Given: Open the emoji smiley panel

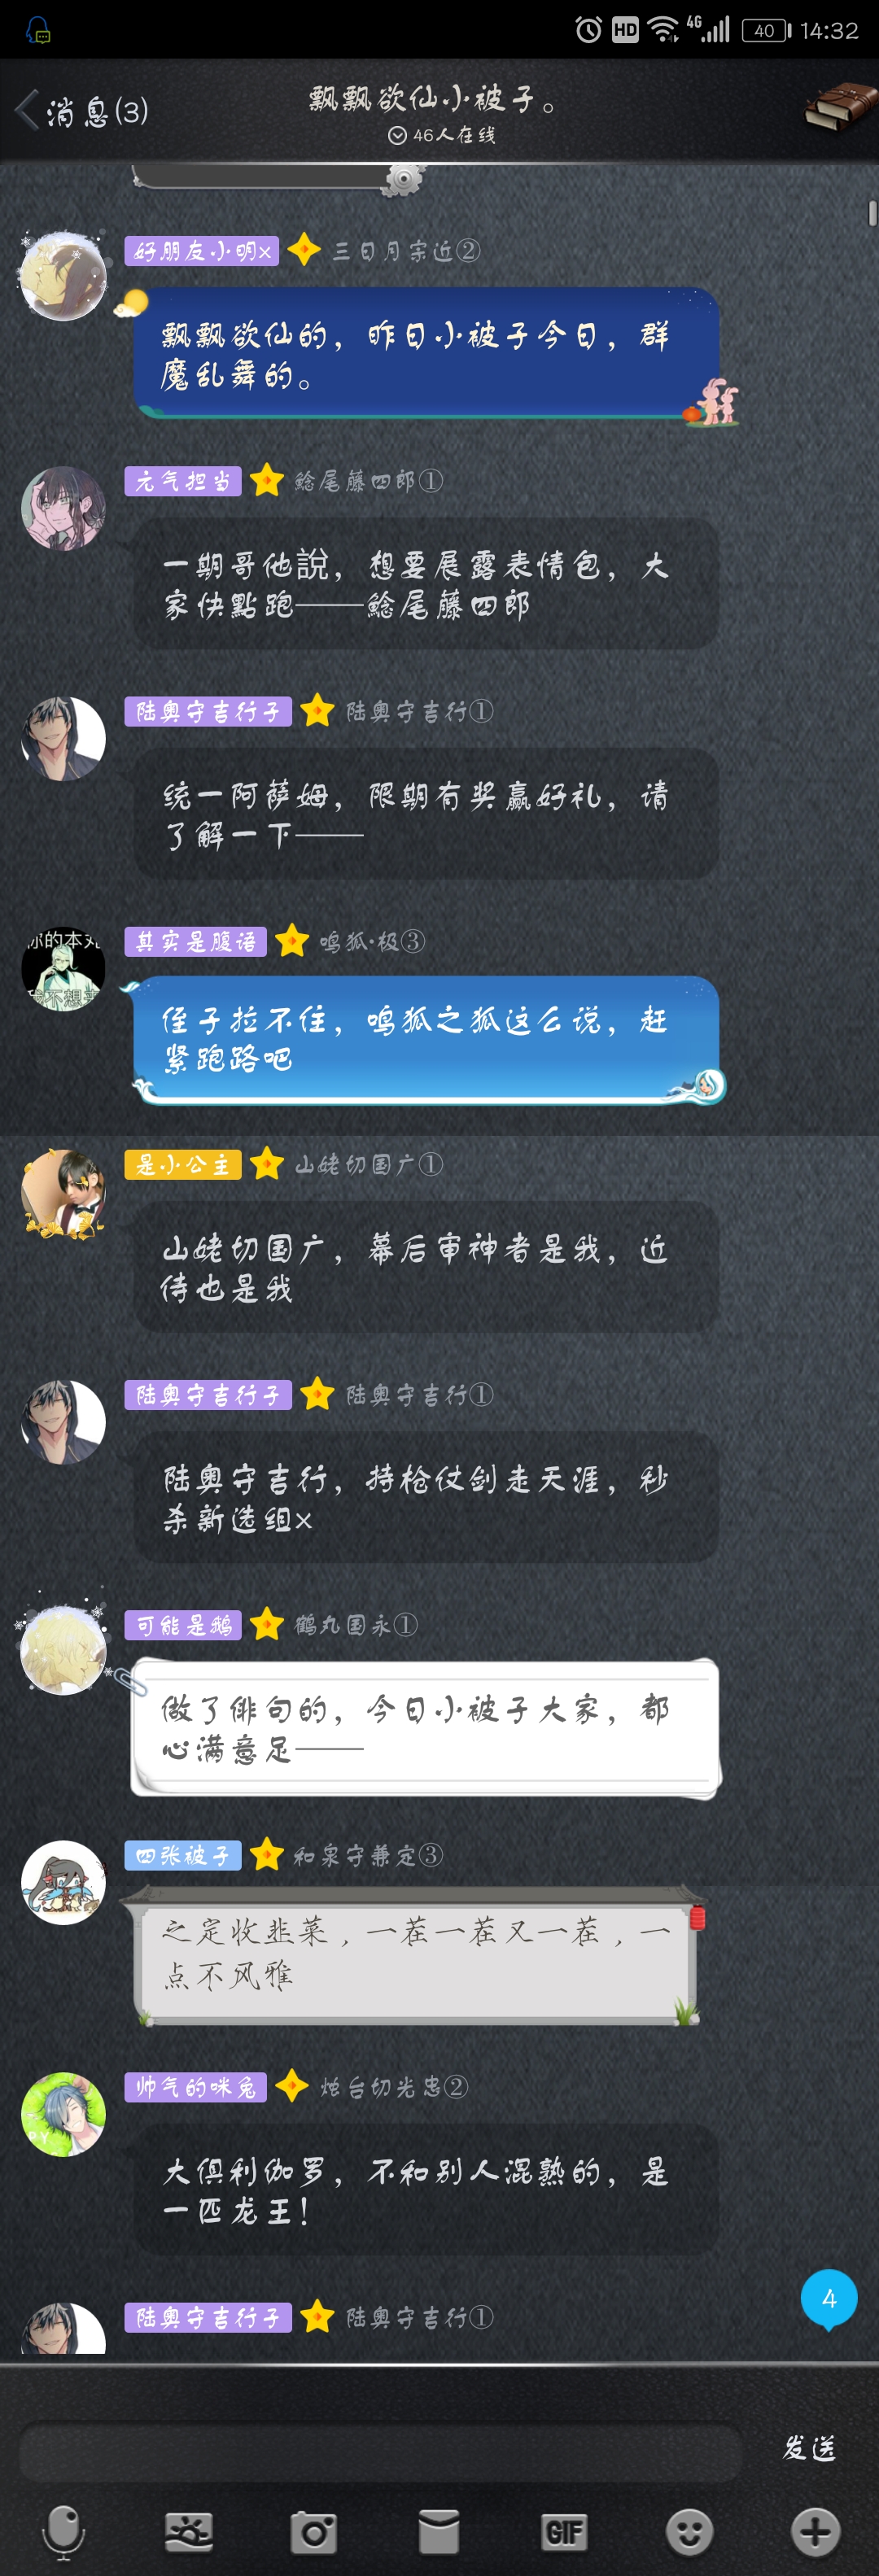Looking at the screenshot, I should (689, 2531).
